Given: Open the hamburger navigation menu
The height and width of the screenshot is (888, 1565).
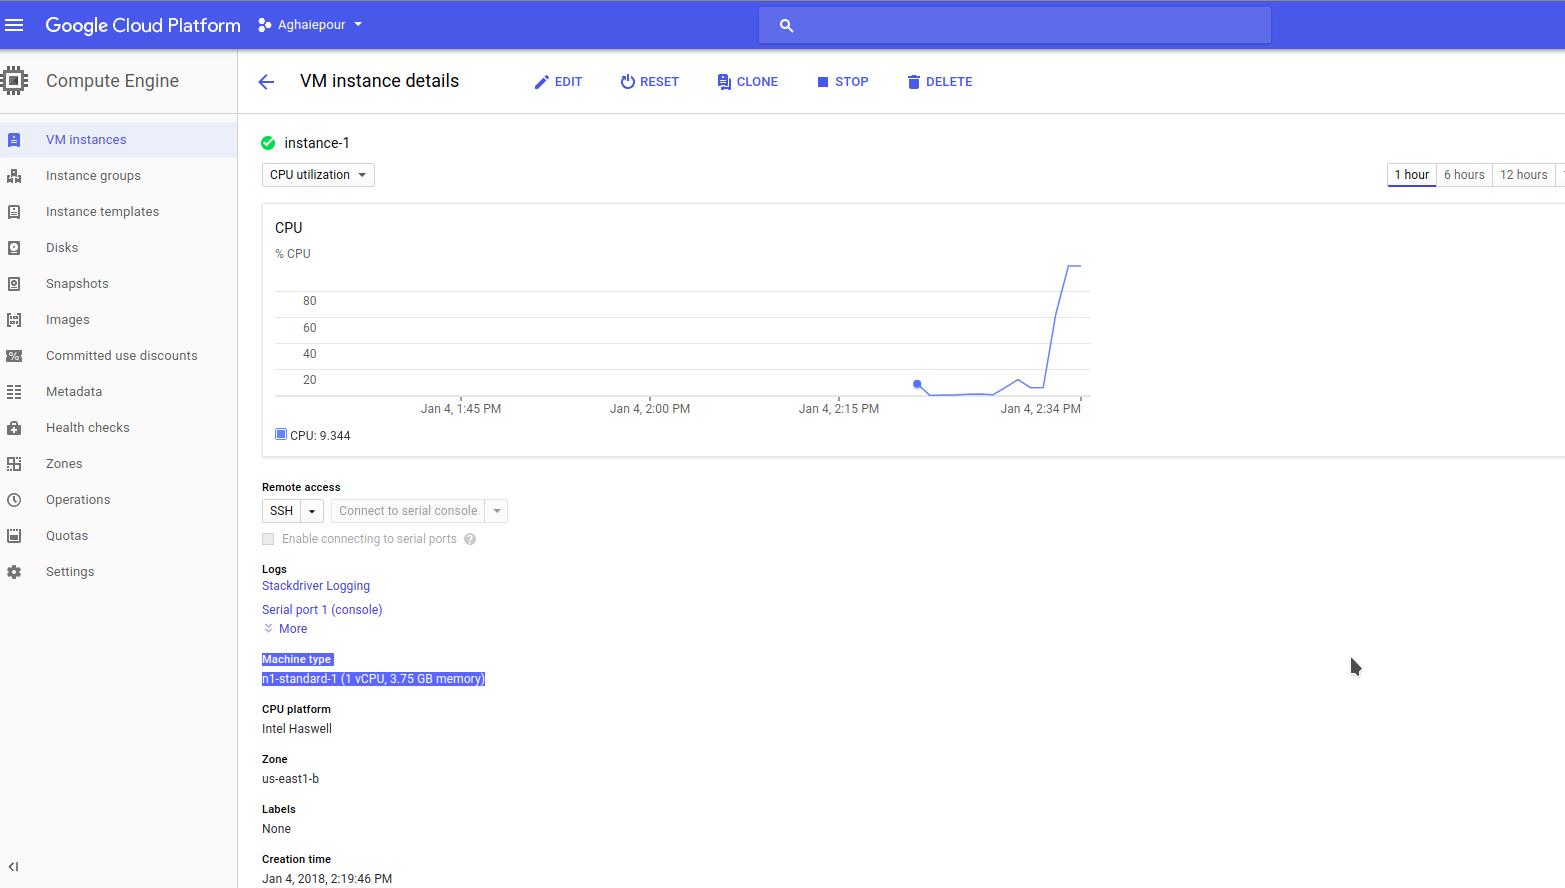Looking at the screenshot, I should 14,25.
